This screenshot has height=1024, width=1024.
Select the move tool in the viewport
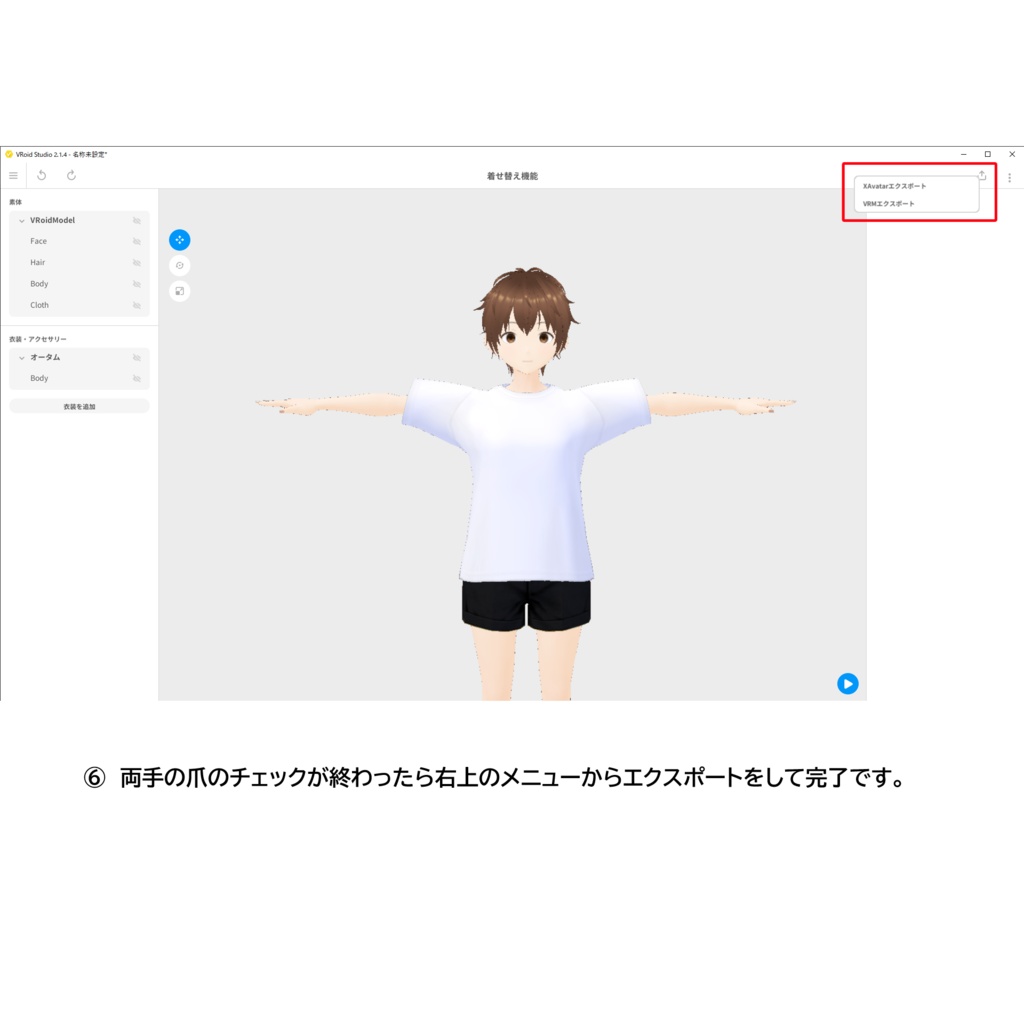[179, 240]
